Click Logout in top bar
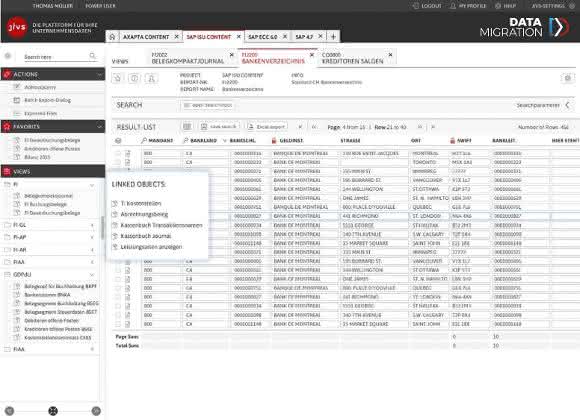This screenshot has height=420, width=580. (x=427, y=6)
